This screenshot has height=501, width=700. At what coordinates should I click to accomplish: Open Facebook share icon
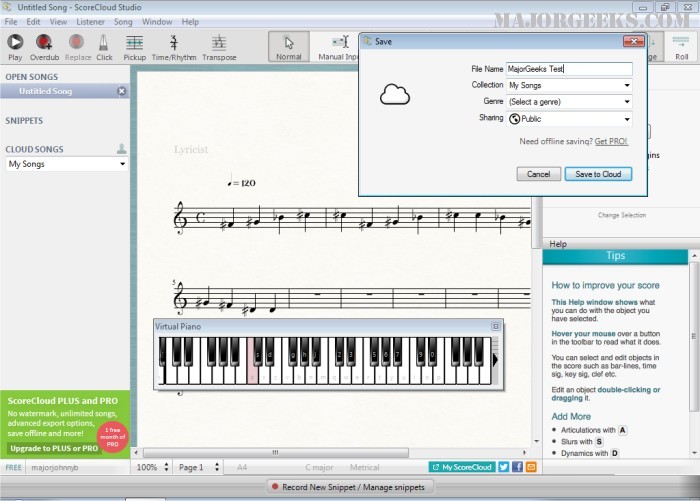pyautogui.click(x=517, y=467)
